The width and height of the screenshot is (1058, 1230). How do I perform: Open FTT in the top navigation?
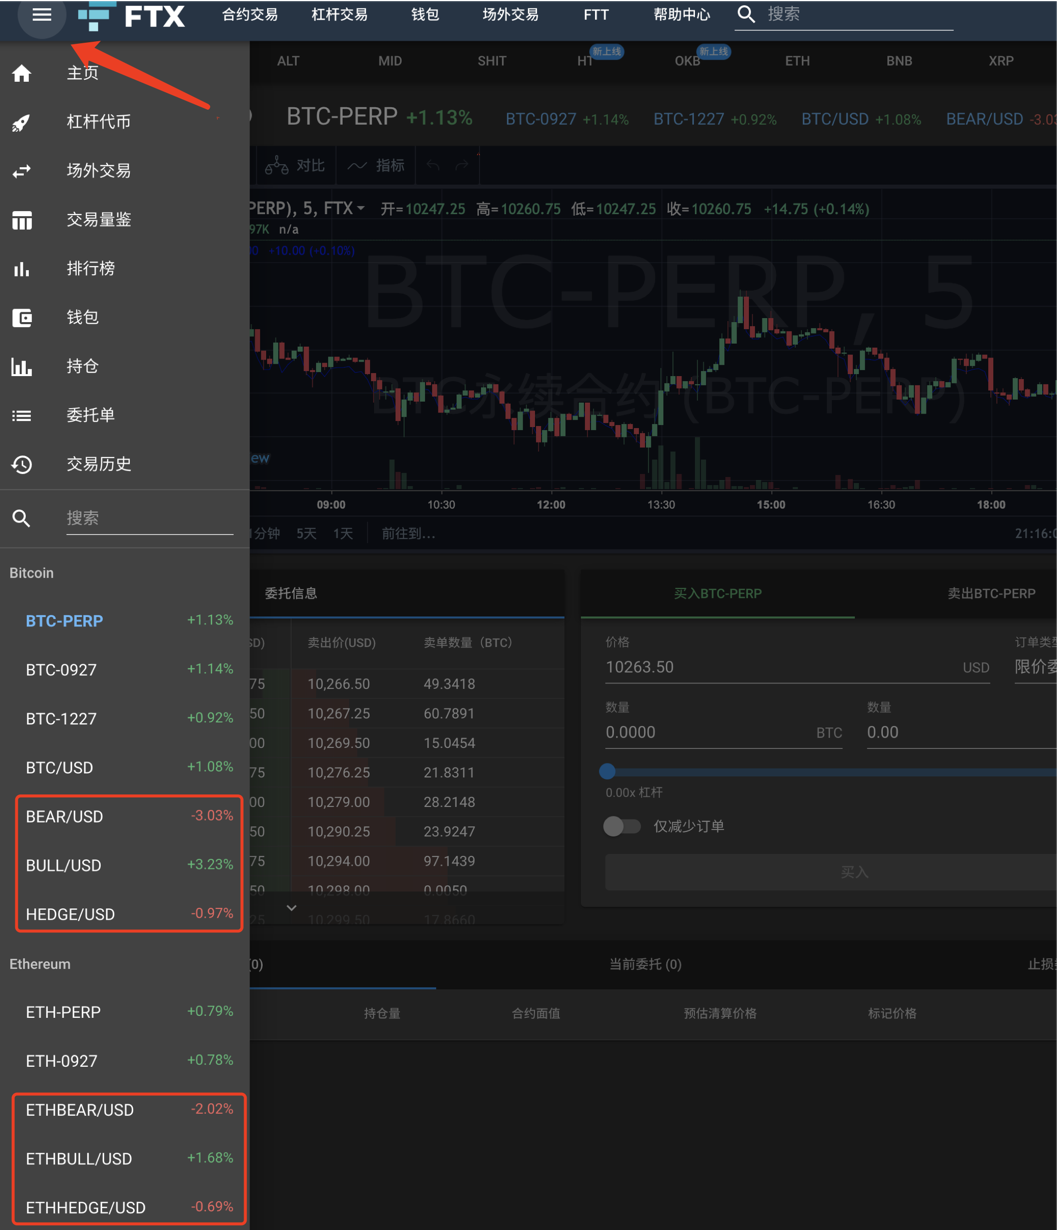[x=596, y=15]
